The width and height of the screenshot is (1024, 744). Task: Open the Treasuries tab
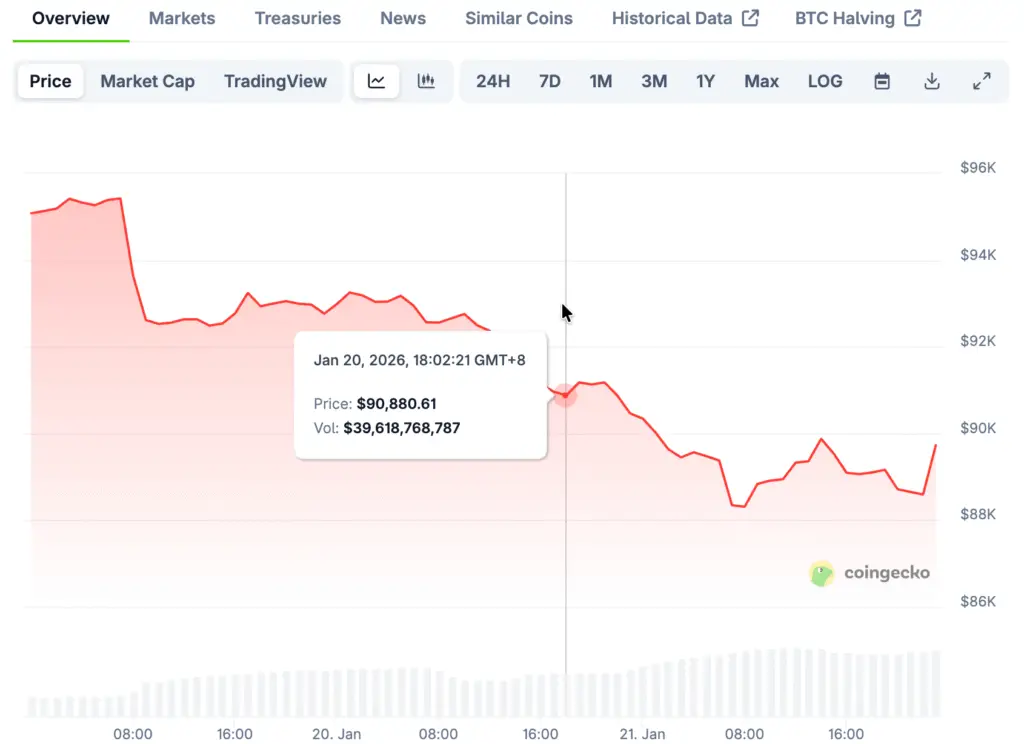298,18
